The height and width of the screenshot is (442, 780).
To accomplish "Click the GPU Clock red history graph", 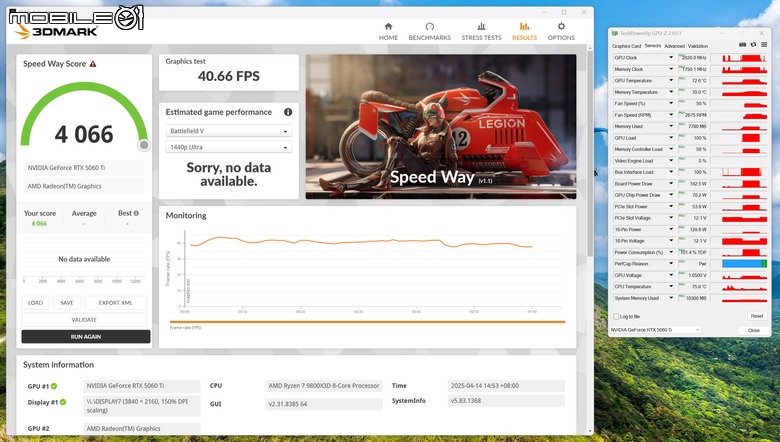I will [744, 58].
